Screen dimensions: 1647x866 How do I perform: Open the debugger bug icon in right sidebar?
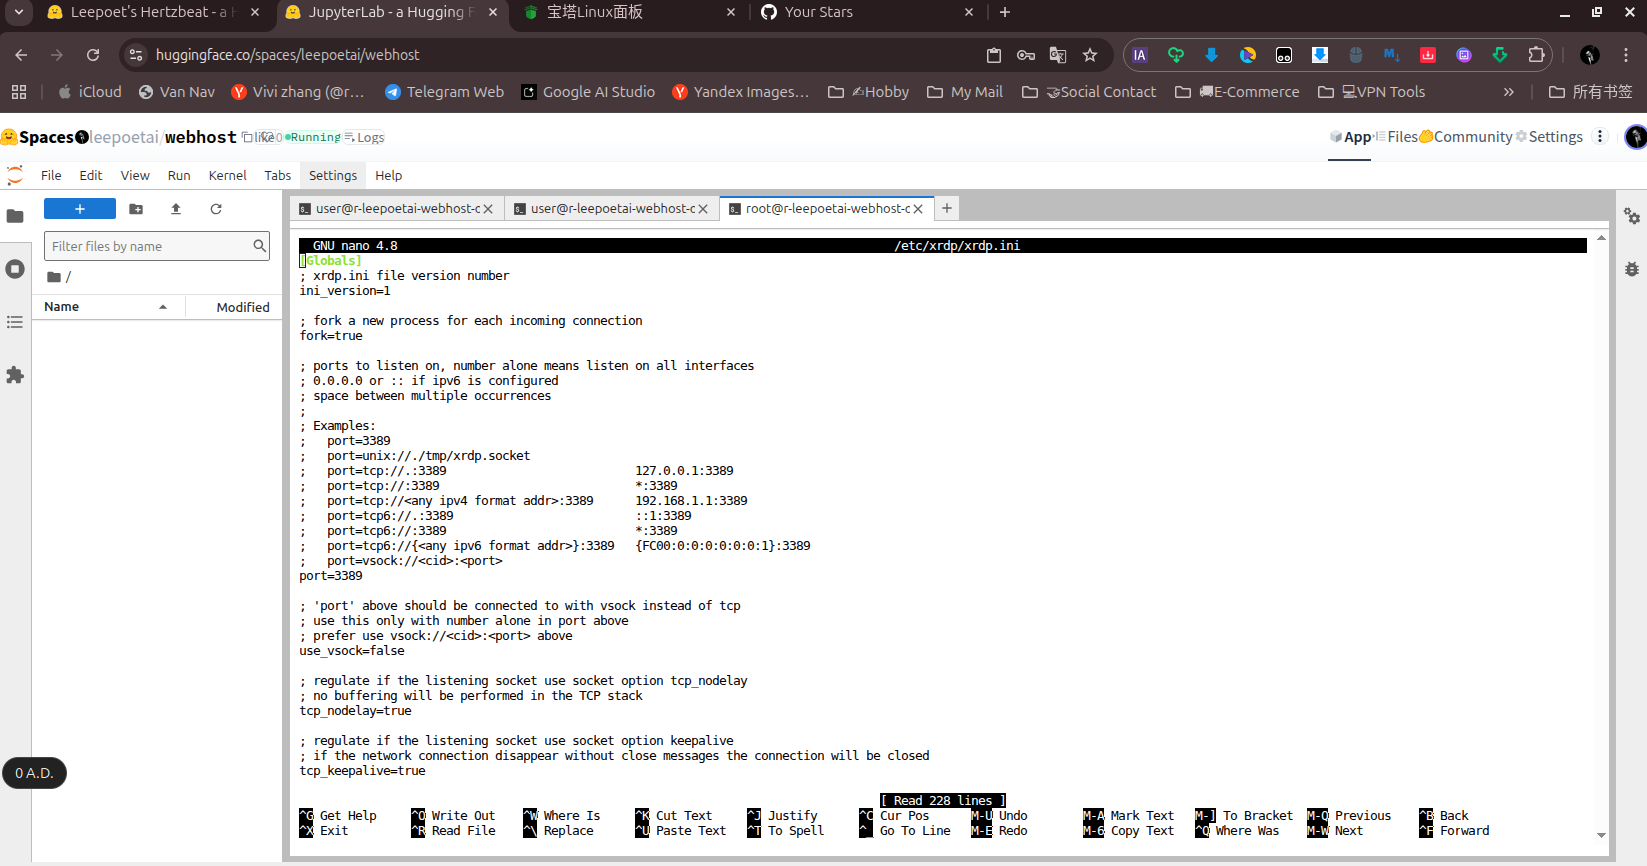[x=1631, y=269]
